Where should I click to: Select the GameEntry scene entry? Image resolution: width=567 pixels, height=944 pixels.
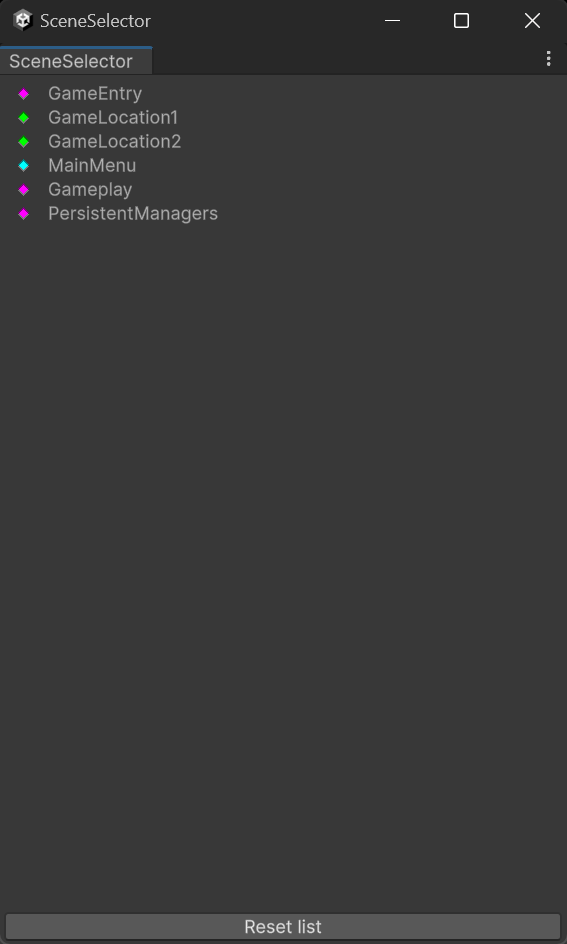click(x=95, y=93)
